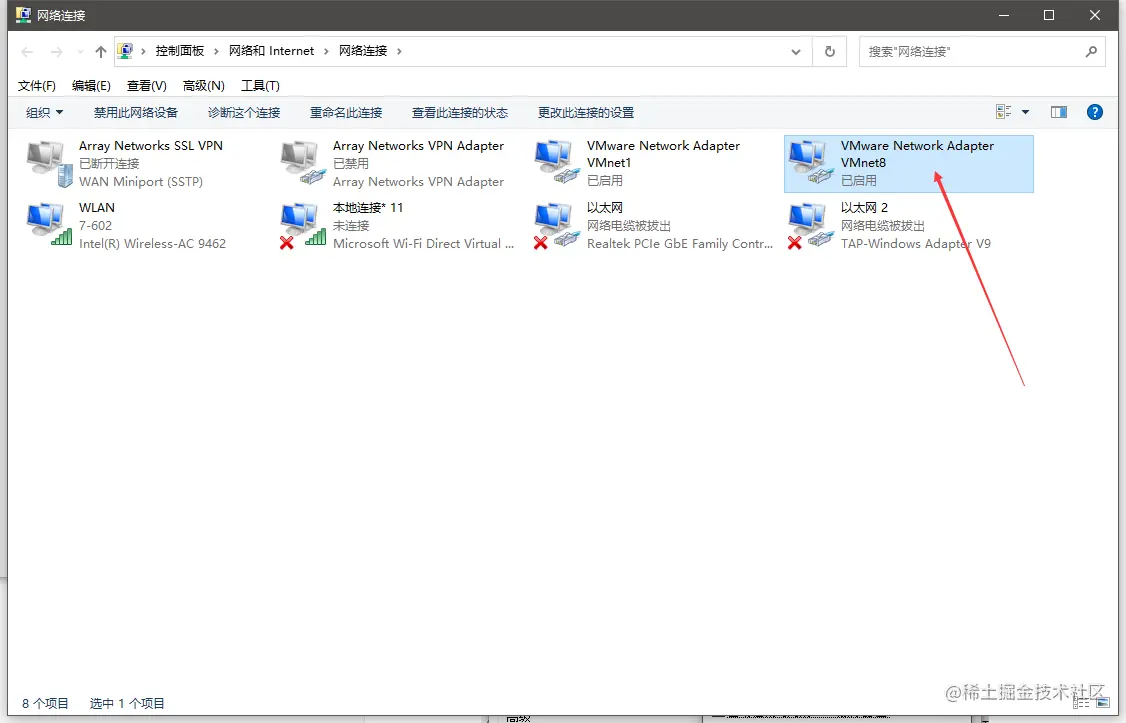Switch to large icons view in status bar

coord(1103,703)
